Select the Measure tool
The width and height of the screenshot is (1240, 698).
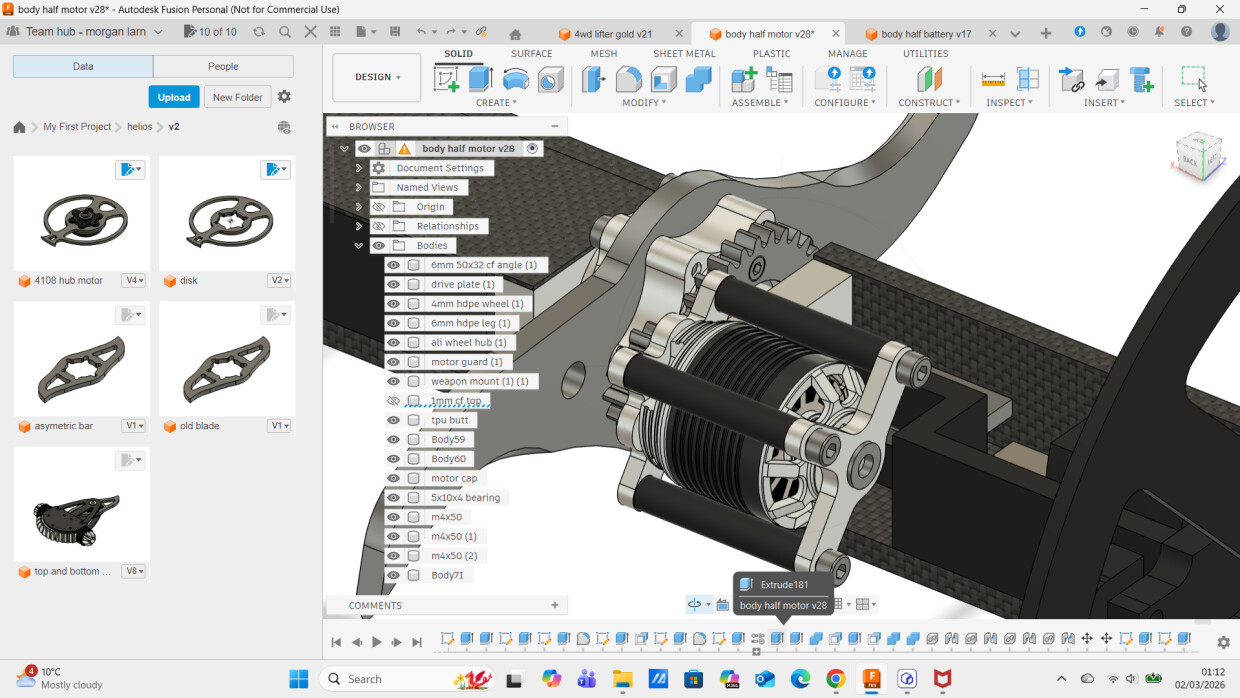[993, 79]
